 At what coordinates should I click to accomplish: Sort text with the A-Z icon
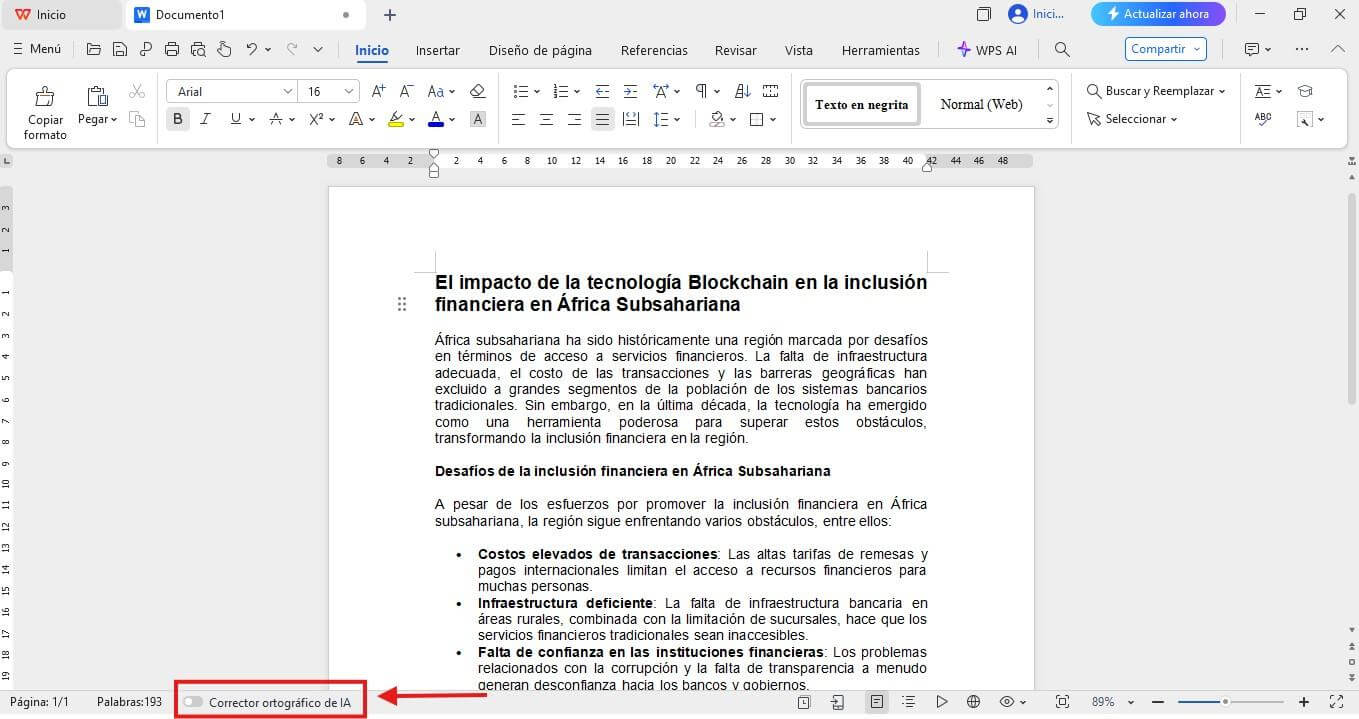coord(742,91)
